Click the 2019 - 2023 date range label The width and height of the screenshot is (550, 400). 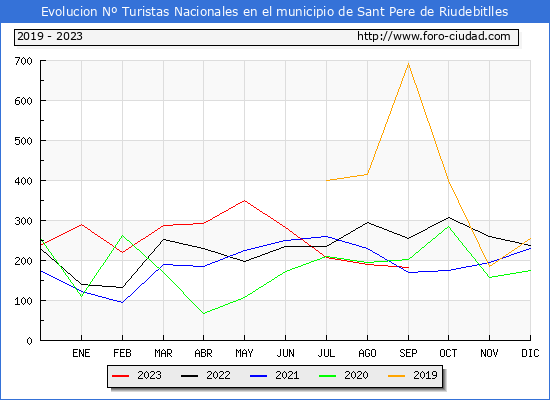click(50, 36)
